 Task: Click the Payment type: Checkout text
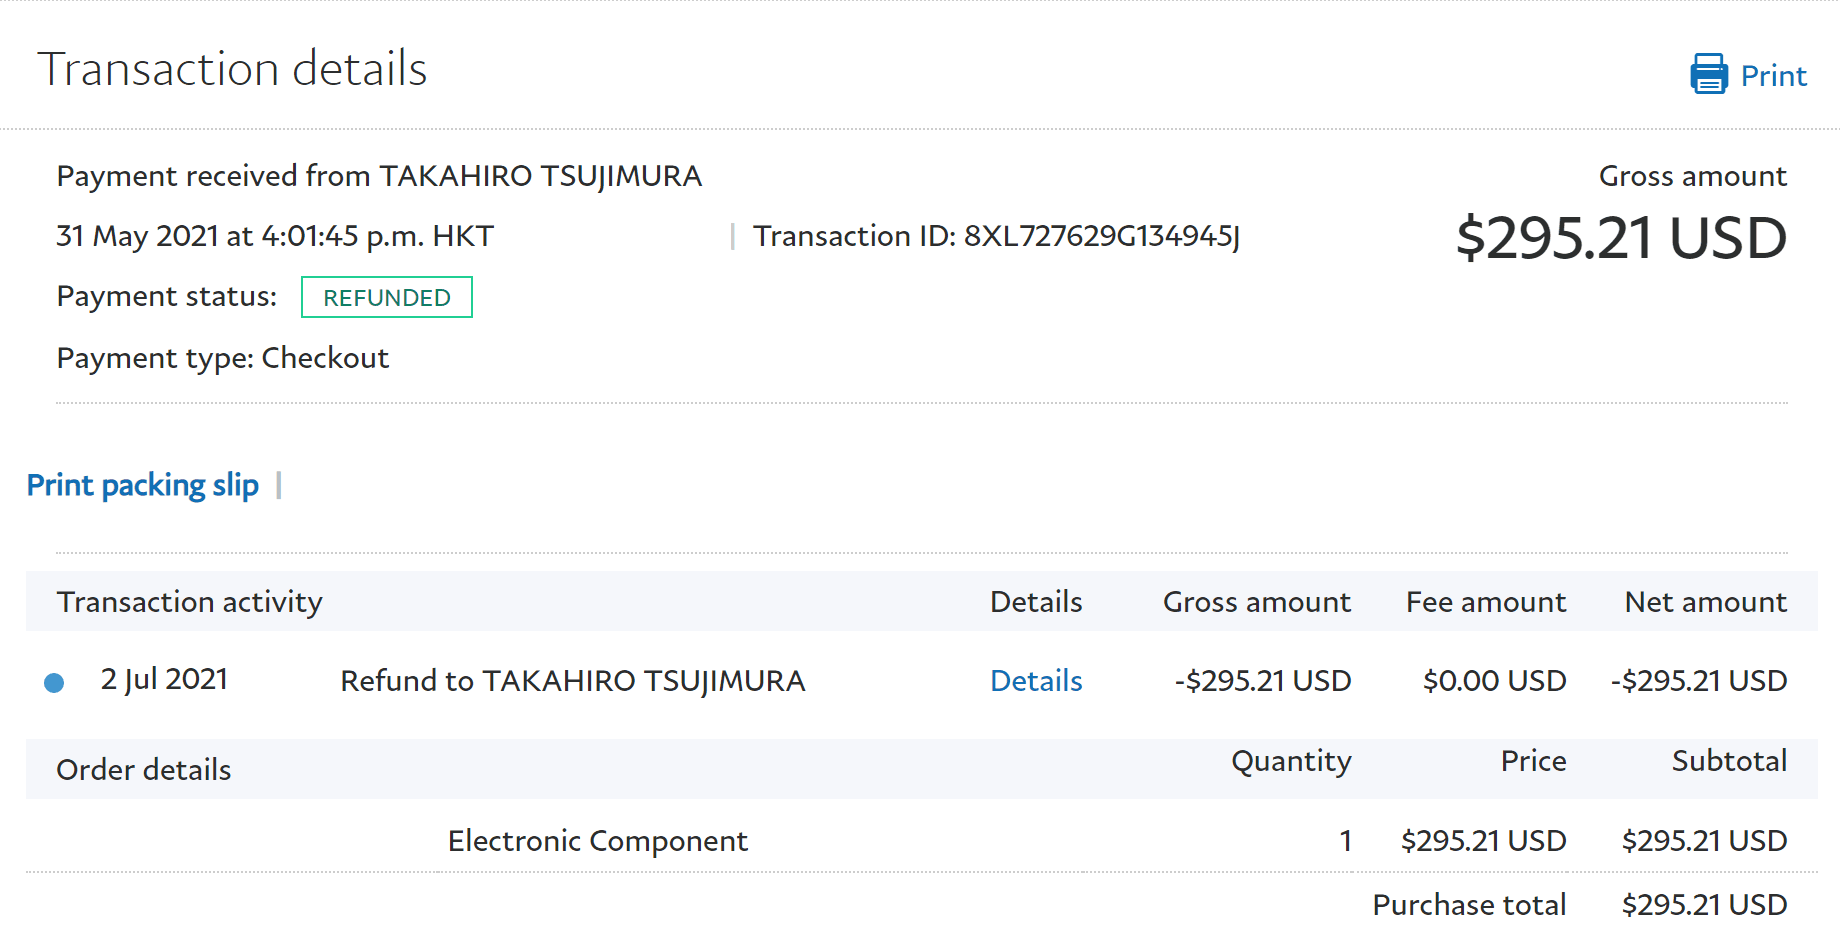point(222,358)
